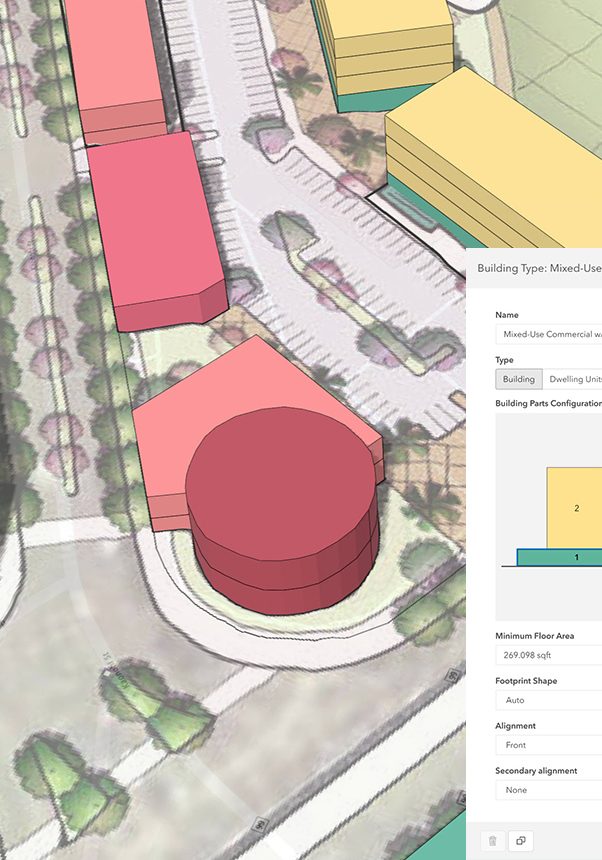Open the Alignment dropdown set to Front

[548, 745]
